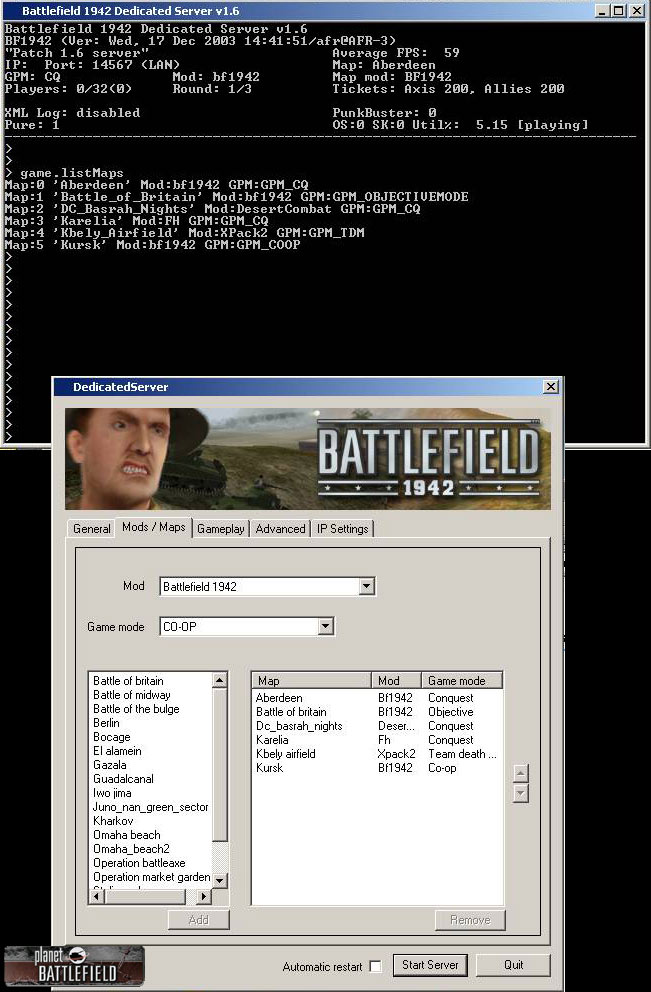The image size is (651, 992).
Task: Select Battle of britain Objective rotation row
Action: [377, 712]
